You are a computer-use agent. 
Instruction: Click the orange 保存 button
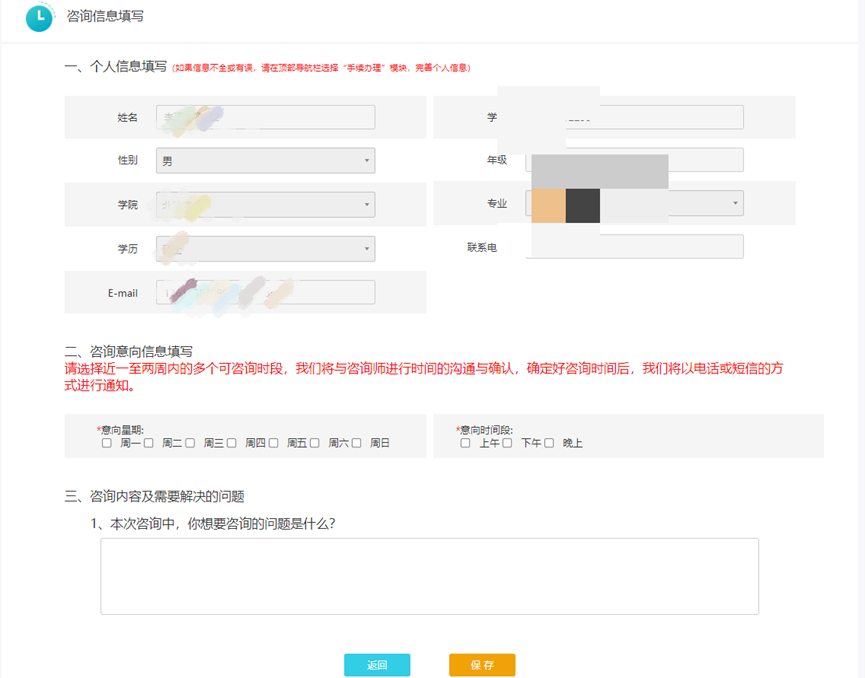[x=482, y=665]
